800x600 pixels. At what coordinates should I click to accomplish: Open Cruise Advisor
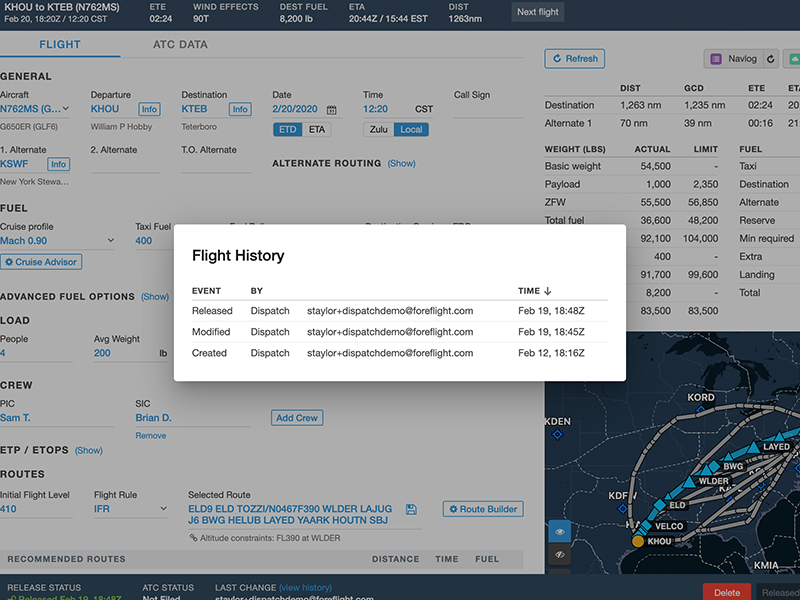pyautogui.click(x=41, y=261)
